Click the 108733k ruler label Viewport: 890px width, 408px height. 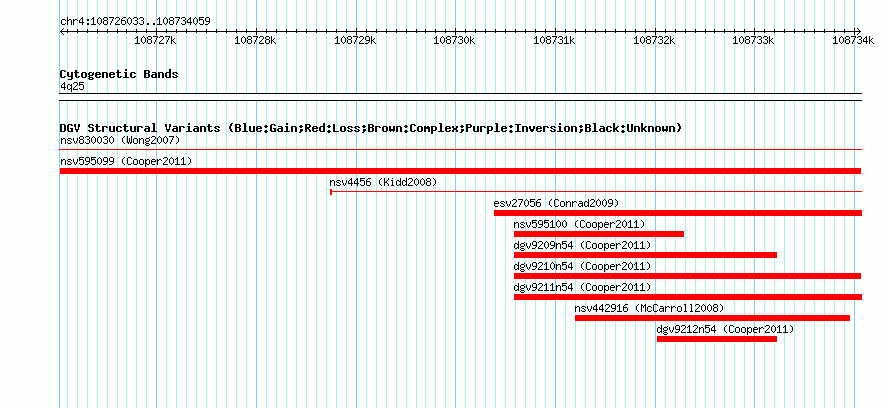[x=754, y=40]
